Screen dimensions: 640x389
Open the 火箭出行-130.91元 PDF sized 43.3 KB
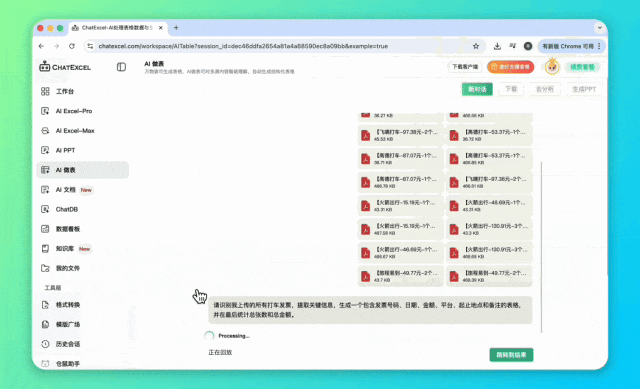coord(489,229)
